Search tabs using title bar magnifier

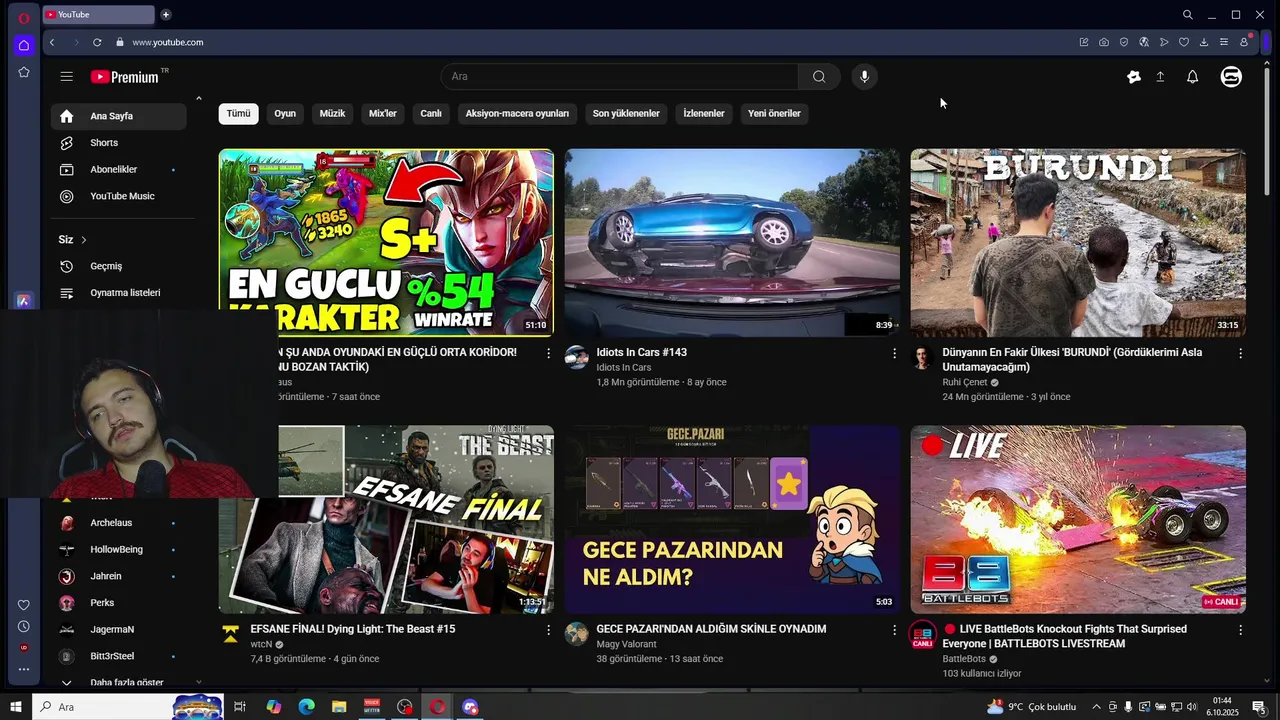[1187, 15]
